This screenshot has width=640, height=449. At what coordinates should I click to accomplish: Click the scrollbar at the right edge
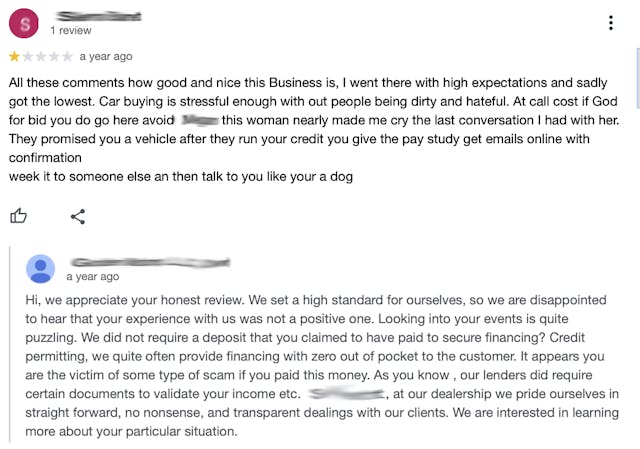[638, 78]
